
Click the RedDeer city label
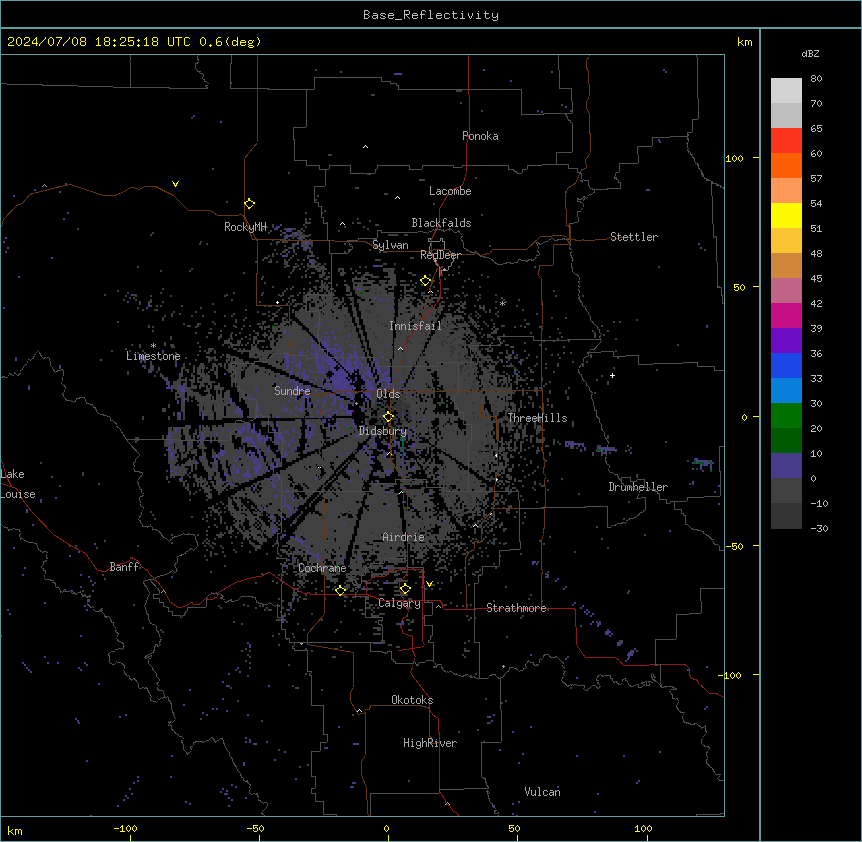pos(440,255)
